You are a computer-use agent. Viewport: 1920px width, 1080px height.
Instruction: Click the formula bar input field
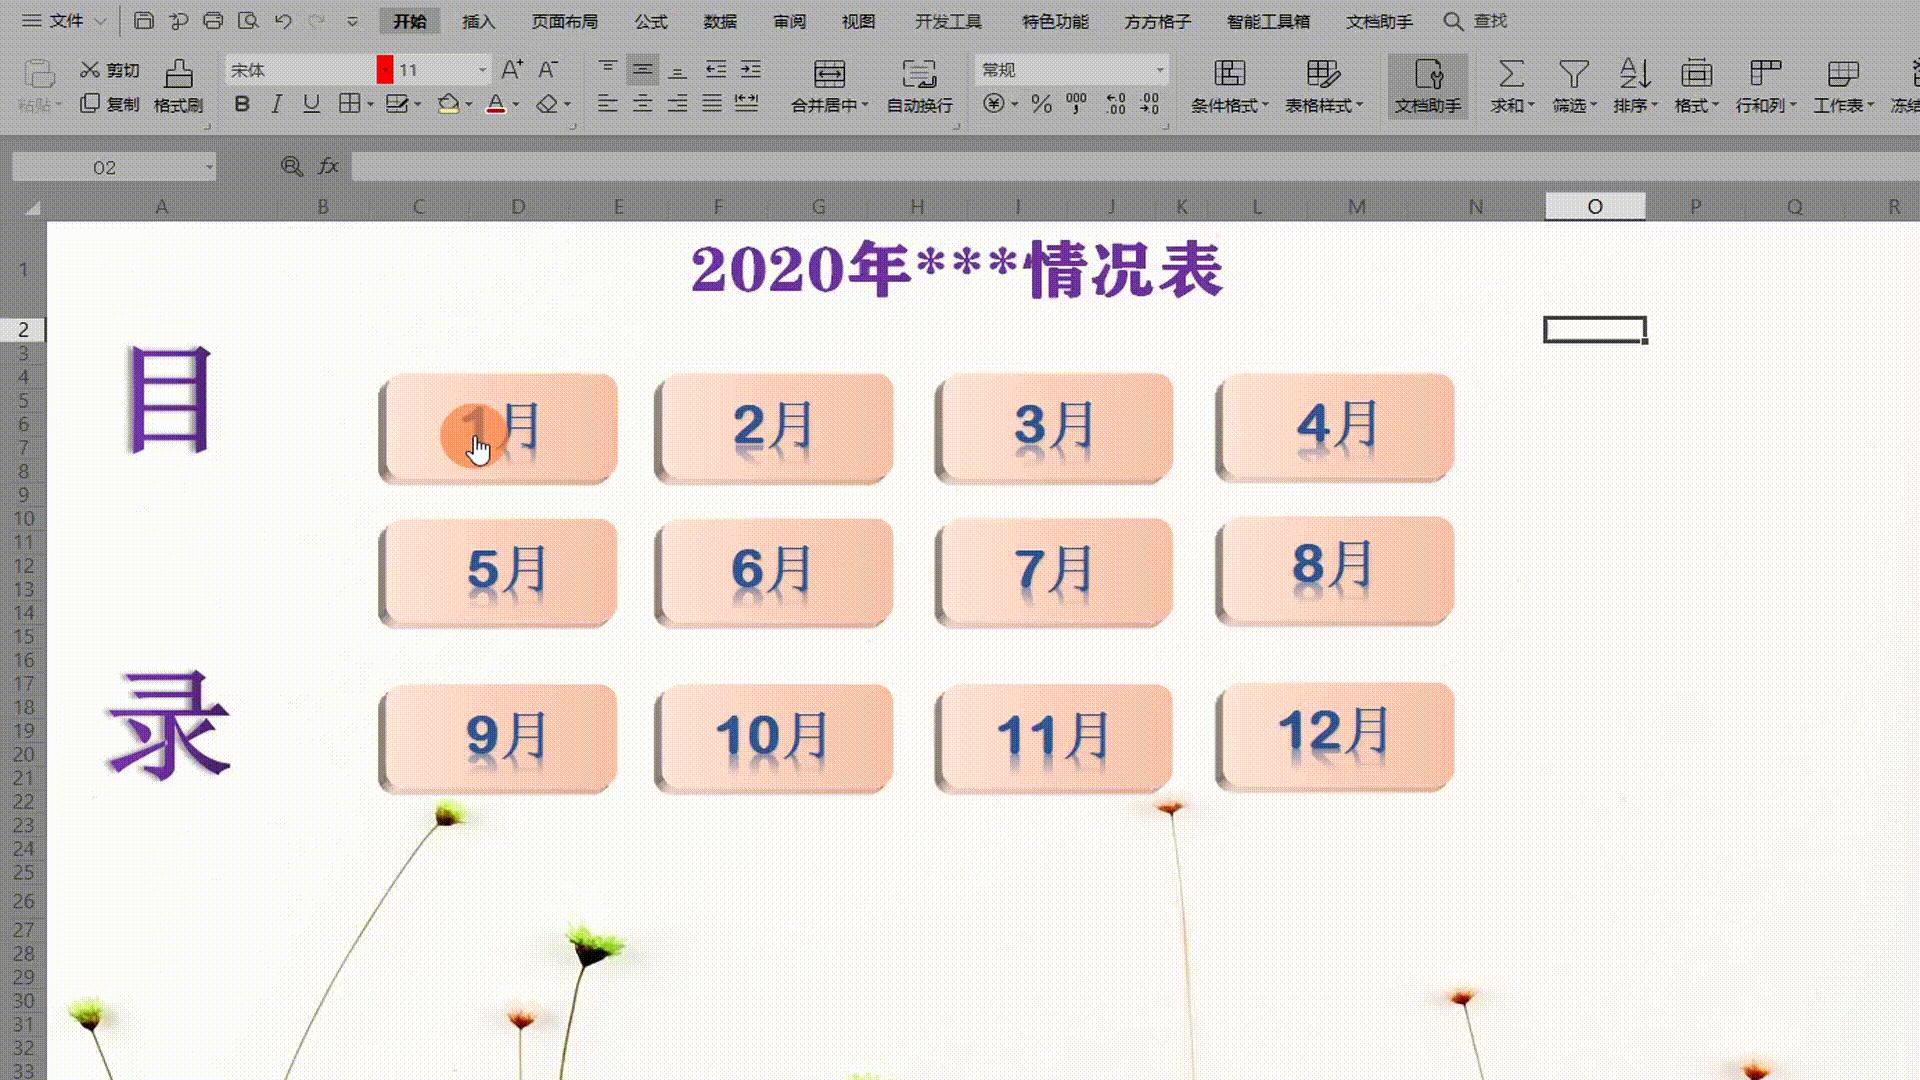[x=1135, y=167]
